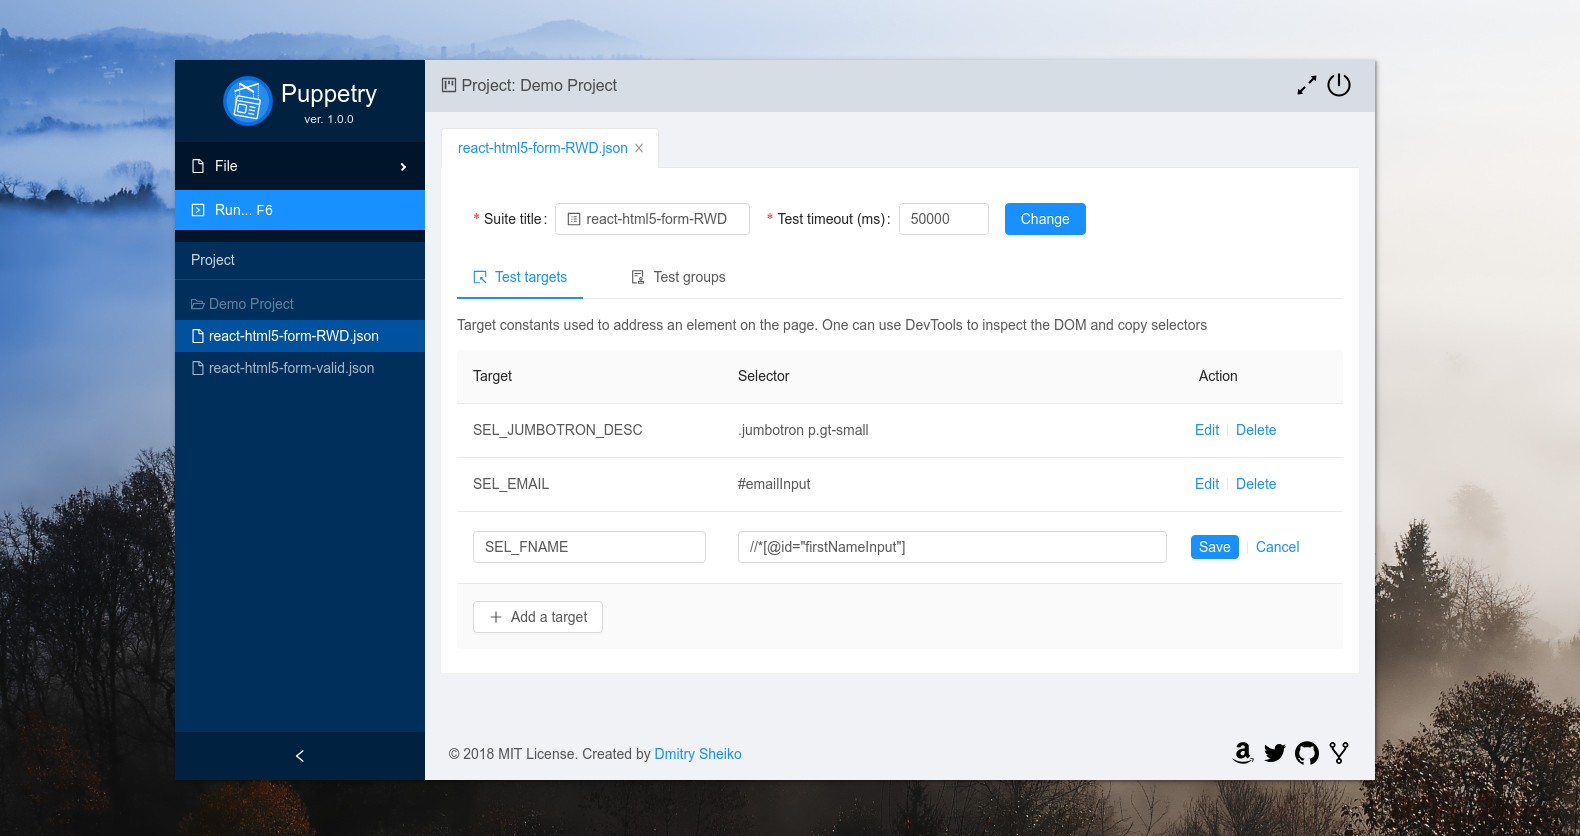Delete the SEL_EMAIL target

click(1256, 484)
